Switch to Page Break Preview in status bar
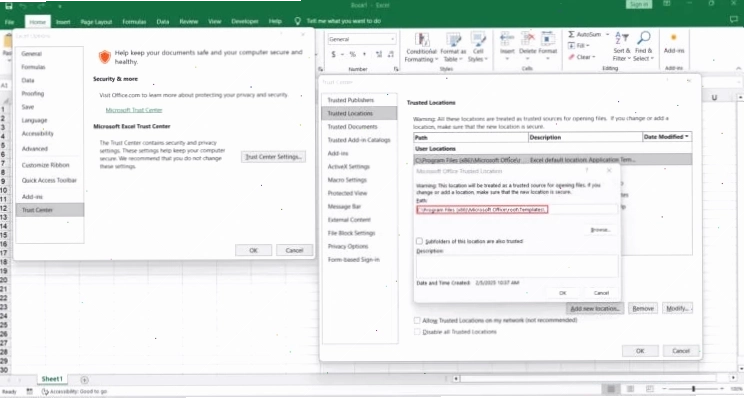The height and width of the screenshot is (399, 744). (x=650, y=389)
